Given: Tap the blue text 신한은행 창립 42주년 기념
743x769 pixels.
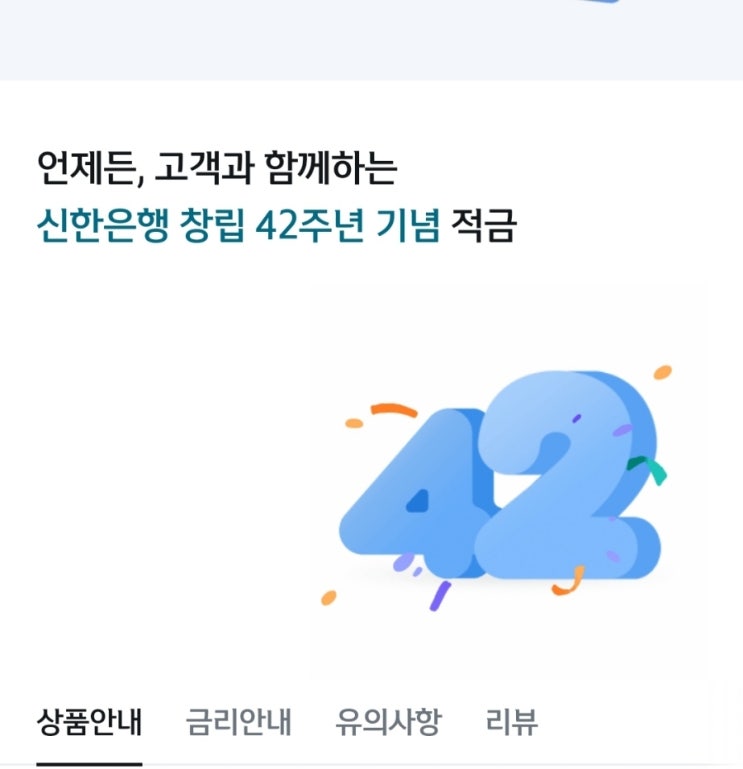Looking at the screenshot, I should coord(238,225).
